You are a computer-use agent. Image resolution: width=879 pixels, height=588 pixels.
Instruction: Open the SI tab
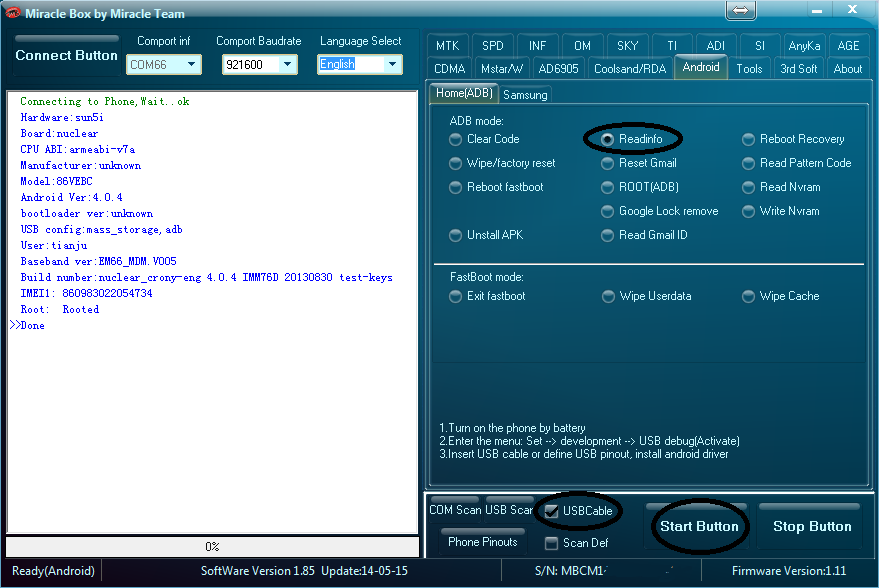coord(760,46)
